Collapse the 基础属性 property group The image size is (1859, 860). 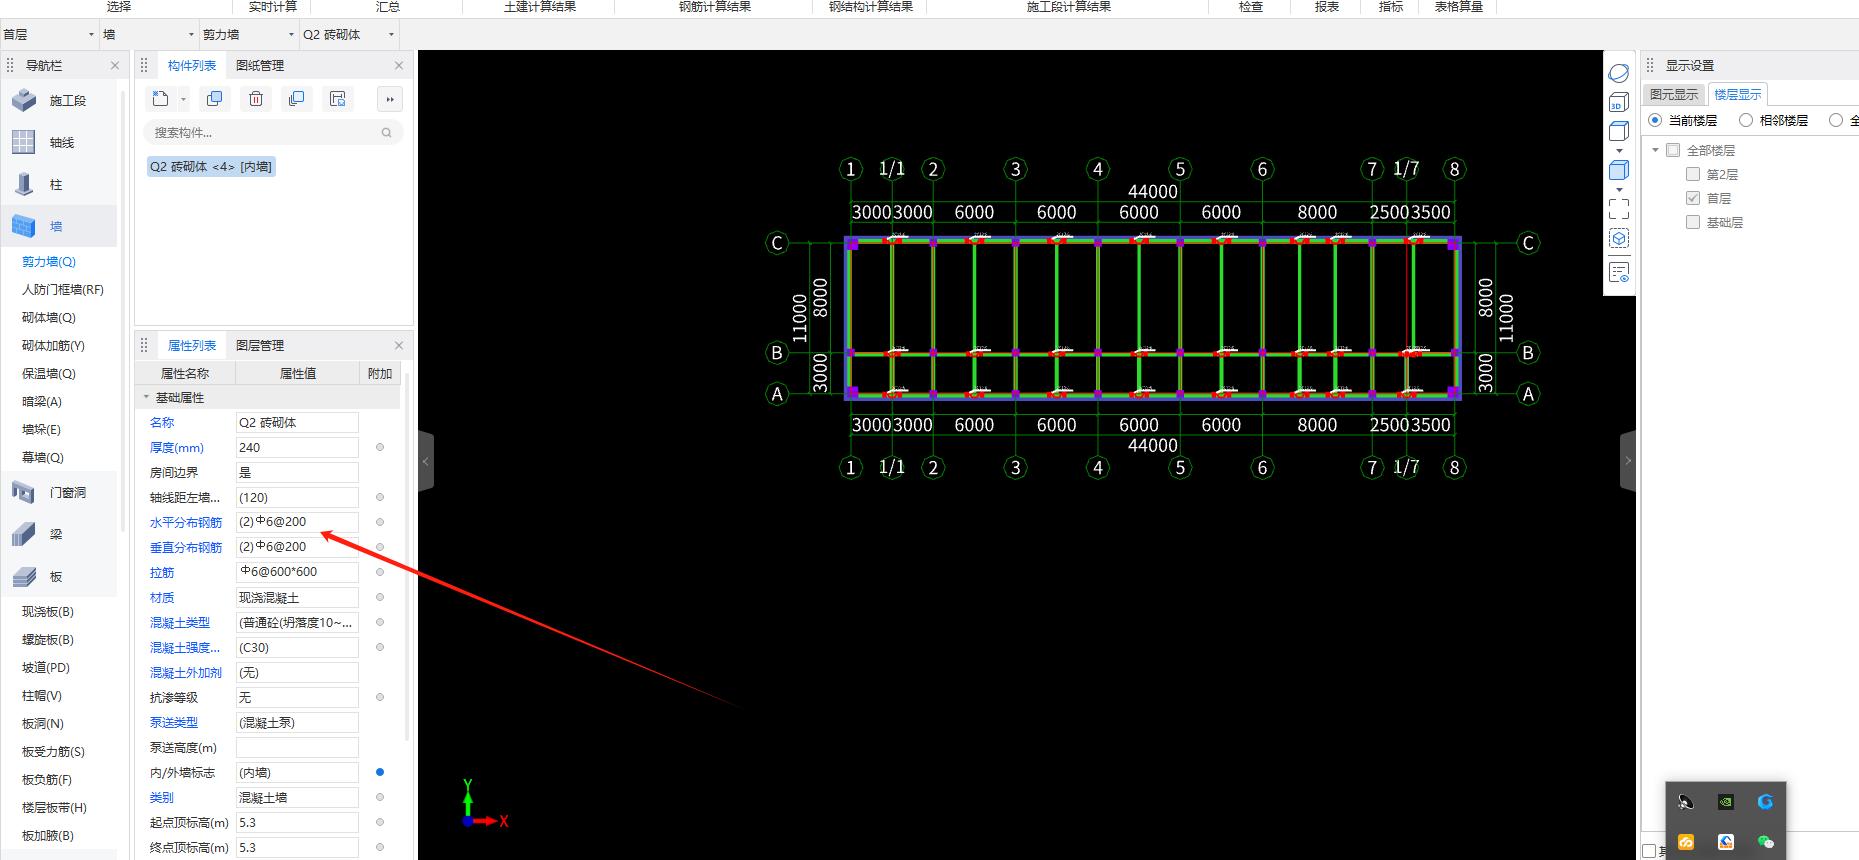pyautogui.click(x=146, y=397)
